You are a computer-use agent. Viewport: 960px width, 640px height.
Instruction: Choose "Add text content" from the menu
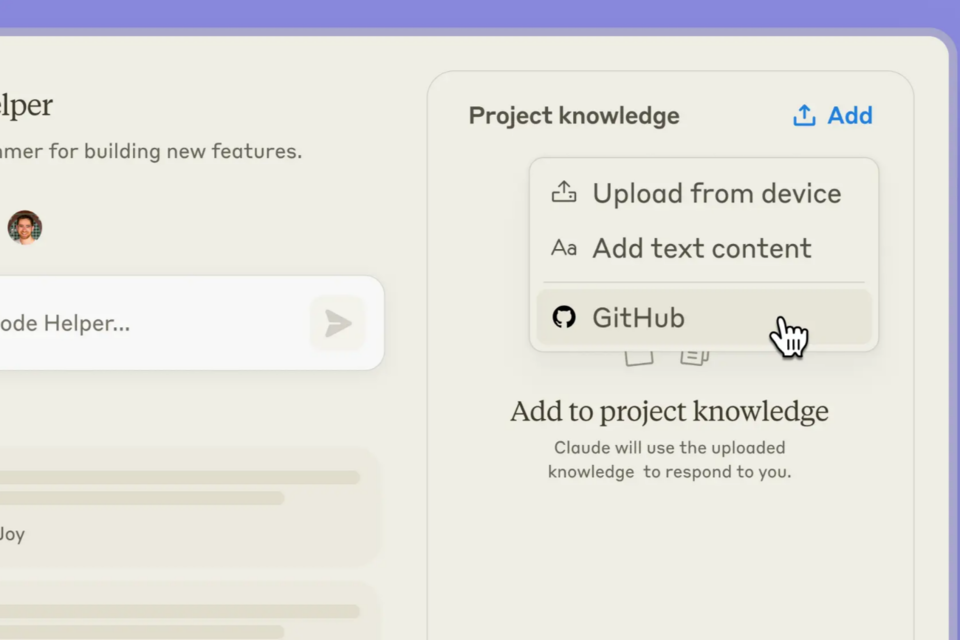coord(701,248)
